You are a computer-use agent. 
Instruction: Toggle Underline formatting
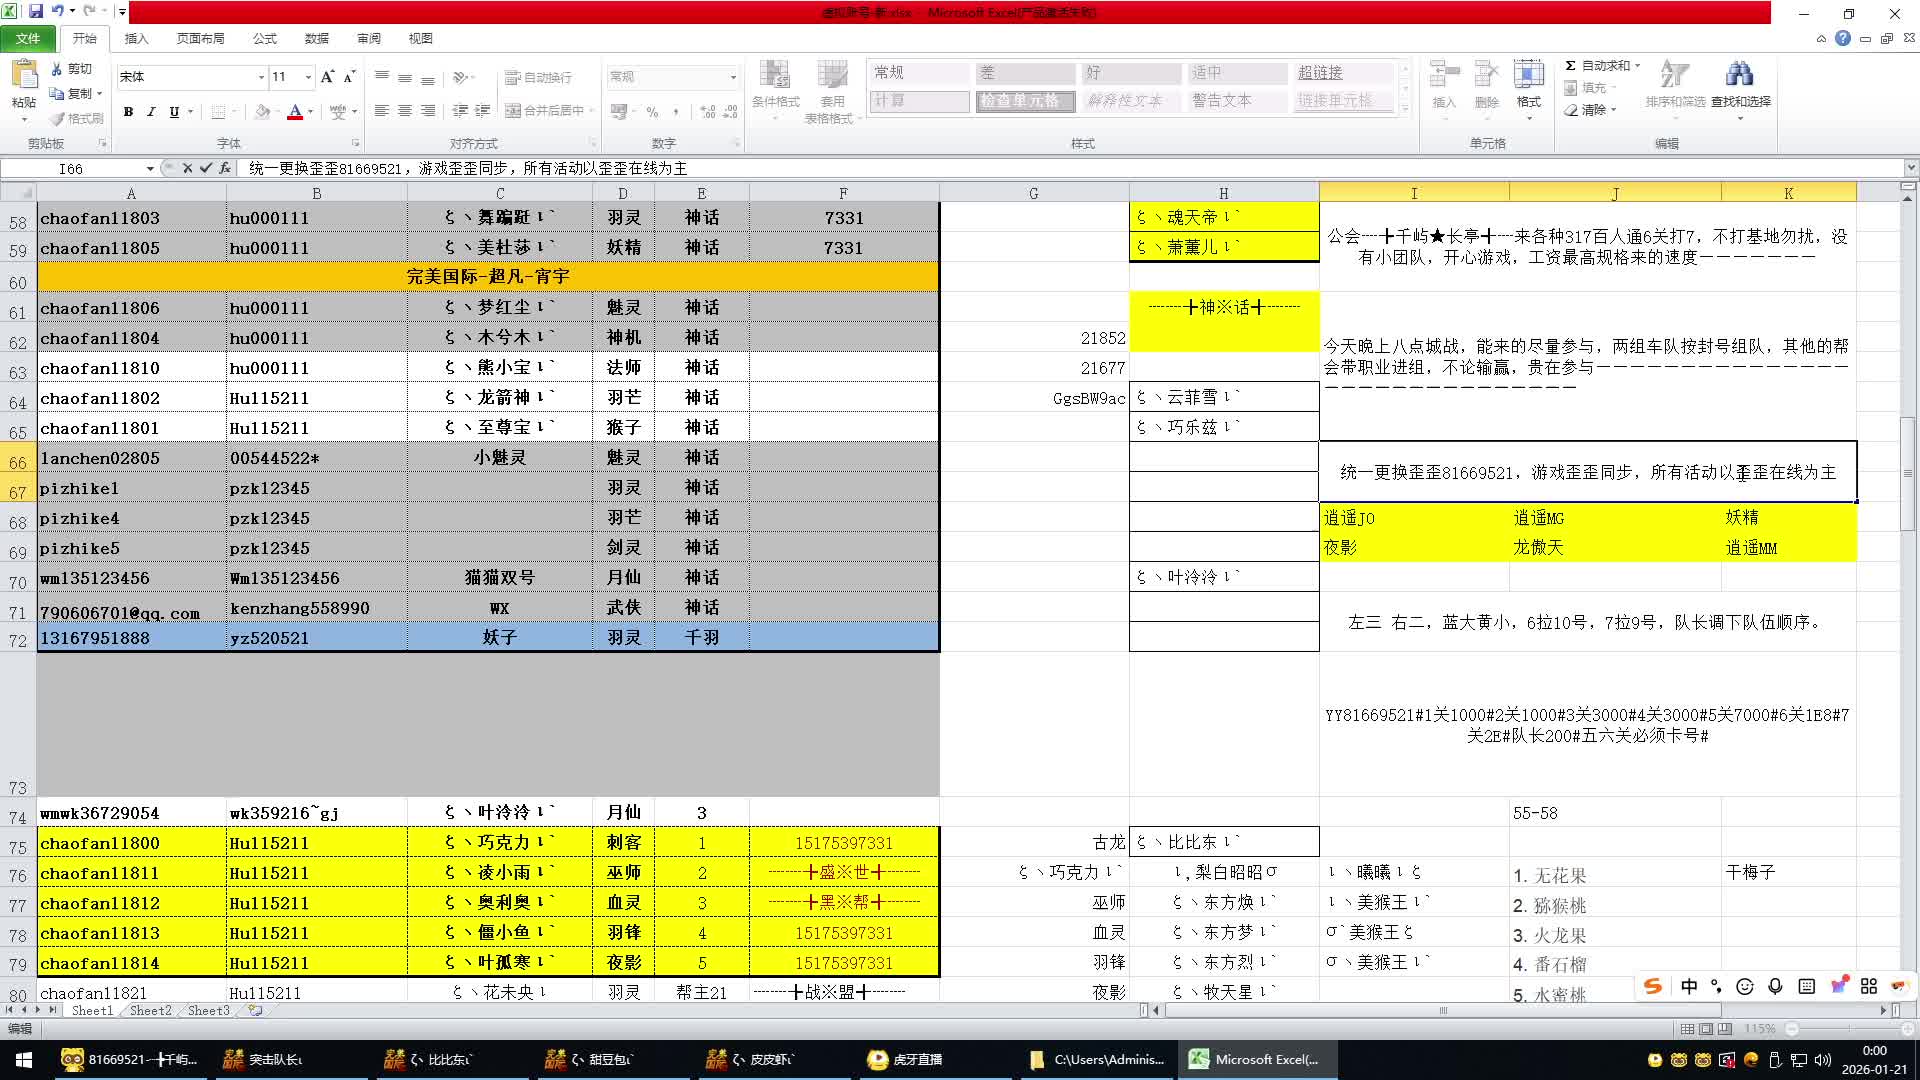coord(174,112)
